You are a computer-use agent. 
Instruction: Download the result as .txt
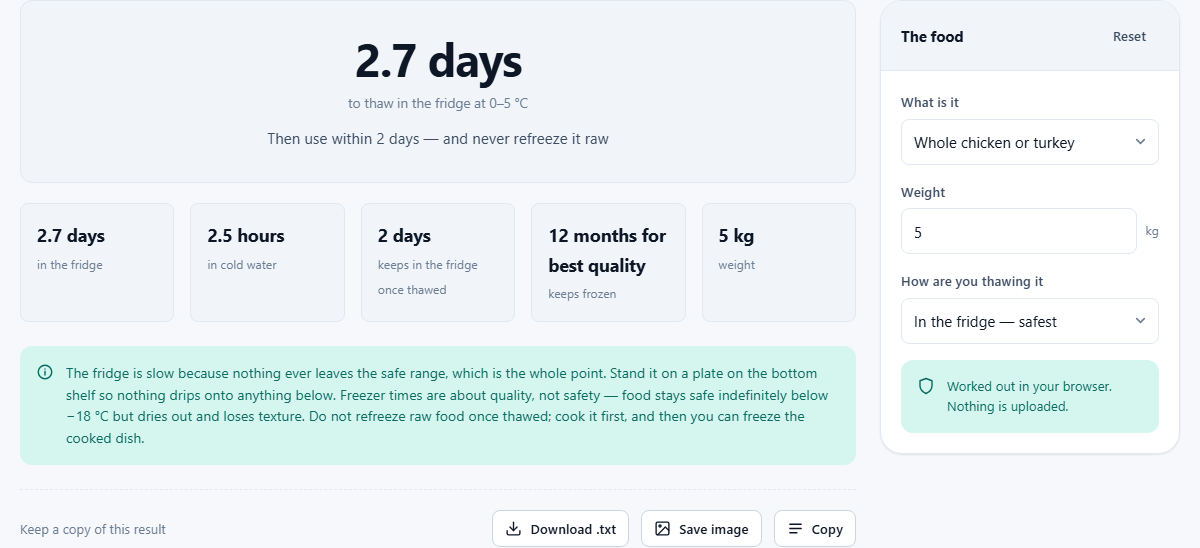560,529
